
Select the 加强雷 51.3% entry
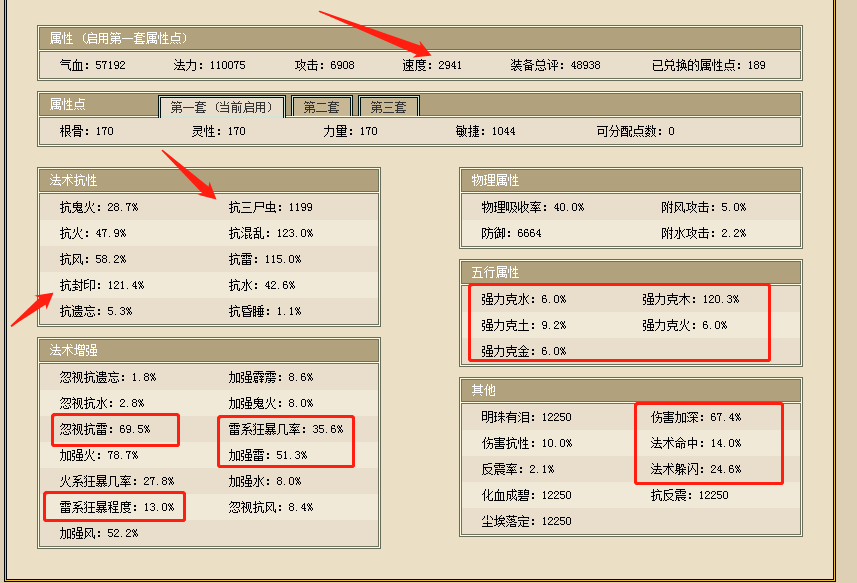click(x=268, y=455)
